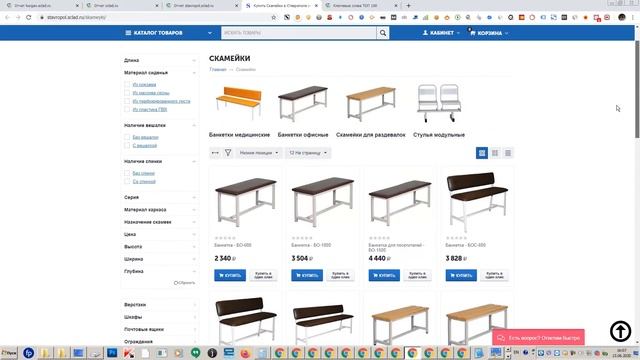Image resolution: width=640 pixels, height=360 pixels.
Task: Check the Без спинки filter
Action: (127, 173)
